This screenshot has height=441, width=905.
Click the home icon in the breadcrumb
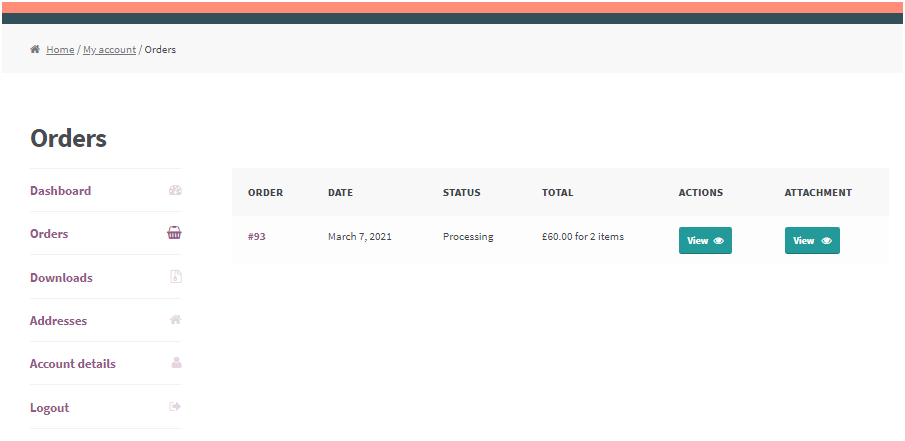tap(35, 50)
